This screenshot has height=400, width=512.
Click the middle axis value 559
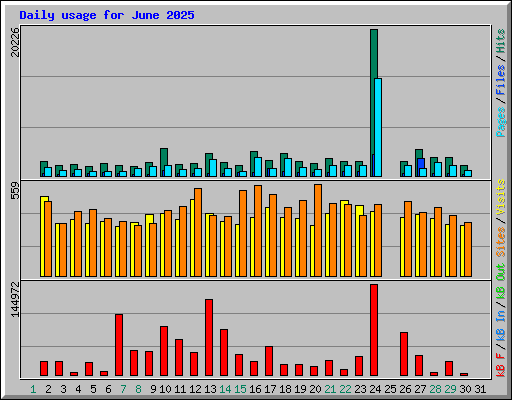(x=15, y=191)
